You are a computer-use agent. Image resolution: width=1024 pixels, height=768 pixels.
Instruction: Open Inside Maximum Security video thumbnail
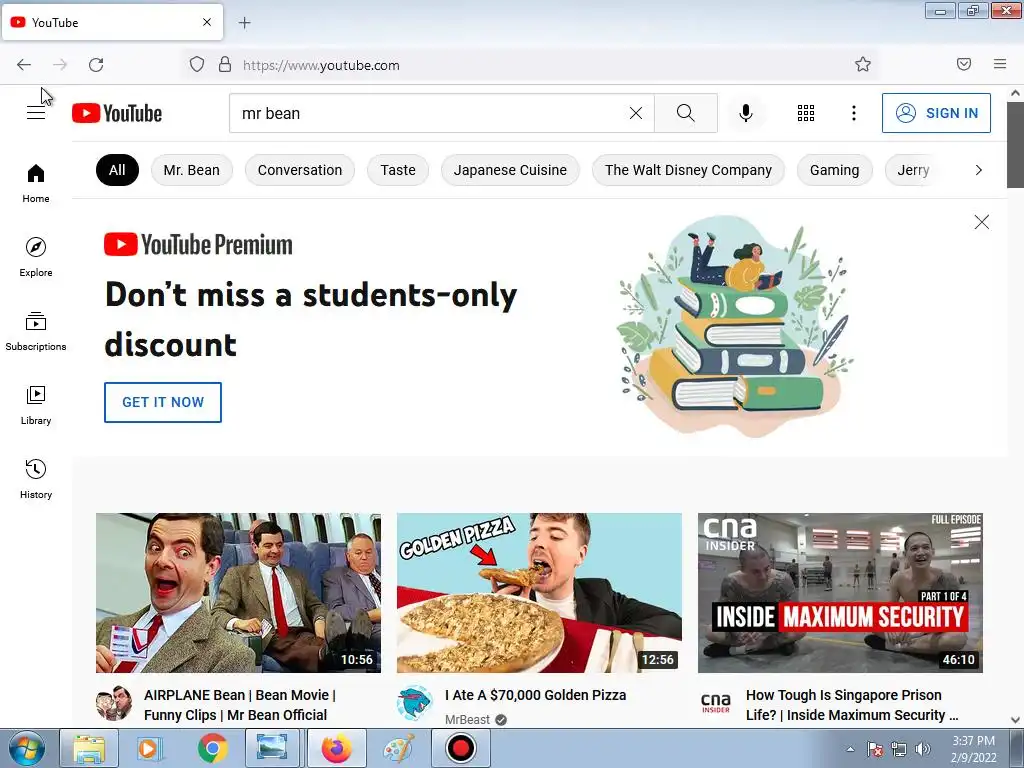(840, 593)
